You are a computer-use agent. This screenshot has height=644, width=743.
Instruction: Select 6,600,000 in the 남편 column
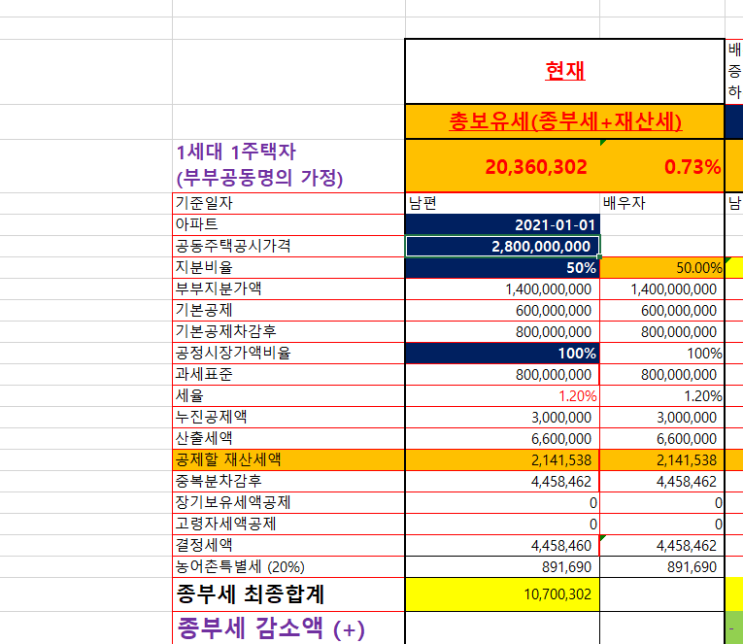click(x=503, y=438)
